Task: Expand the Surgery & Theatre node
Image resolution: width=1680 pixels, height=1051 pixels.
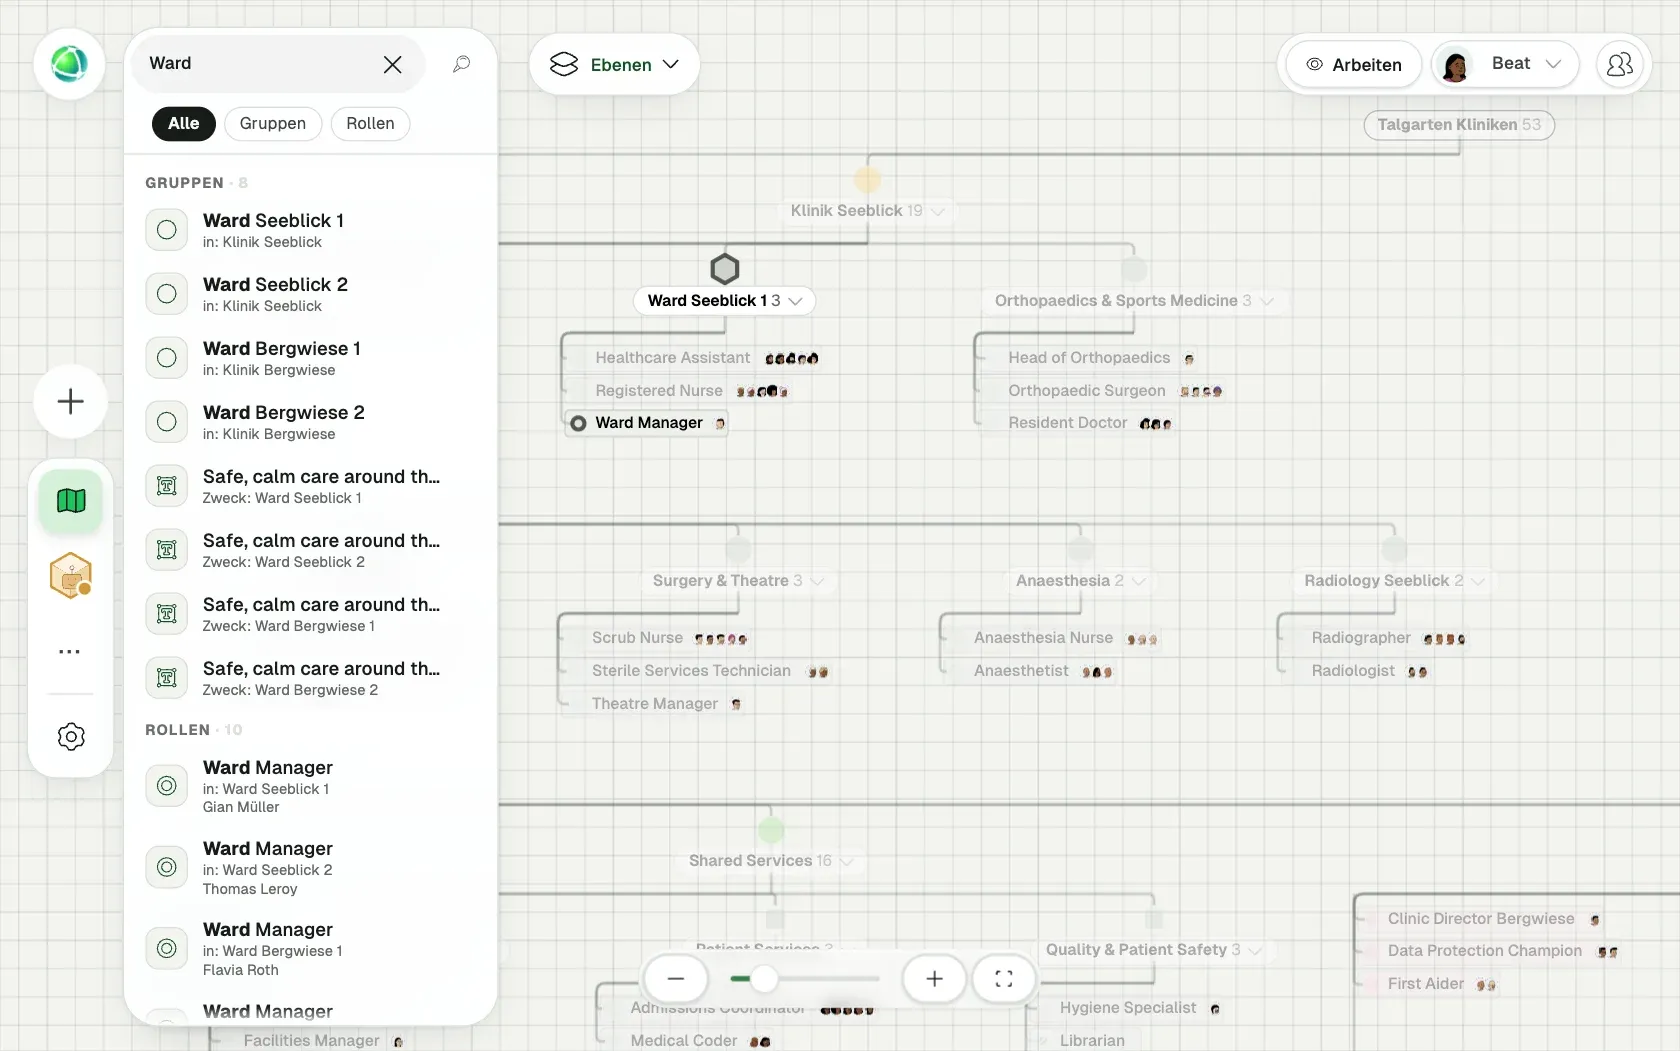Action: click(x=817, y=581)
